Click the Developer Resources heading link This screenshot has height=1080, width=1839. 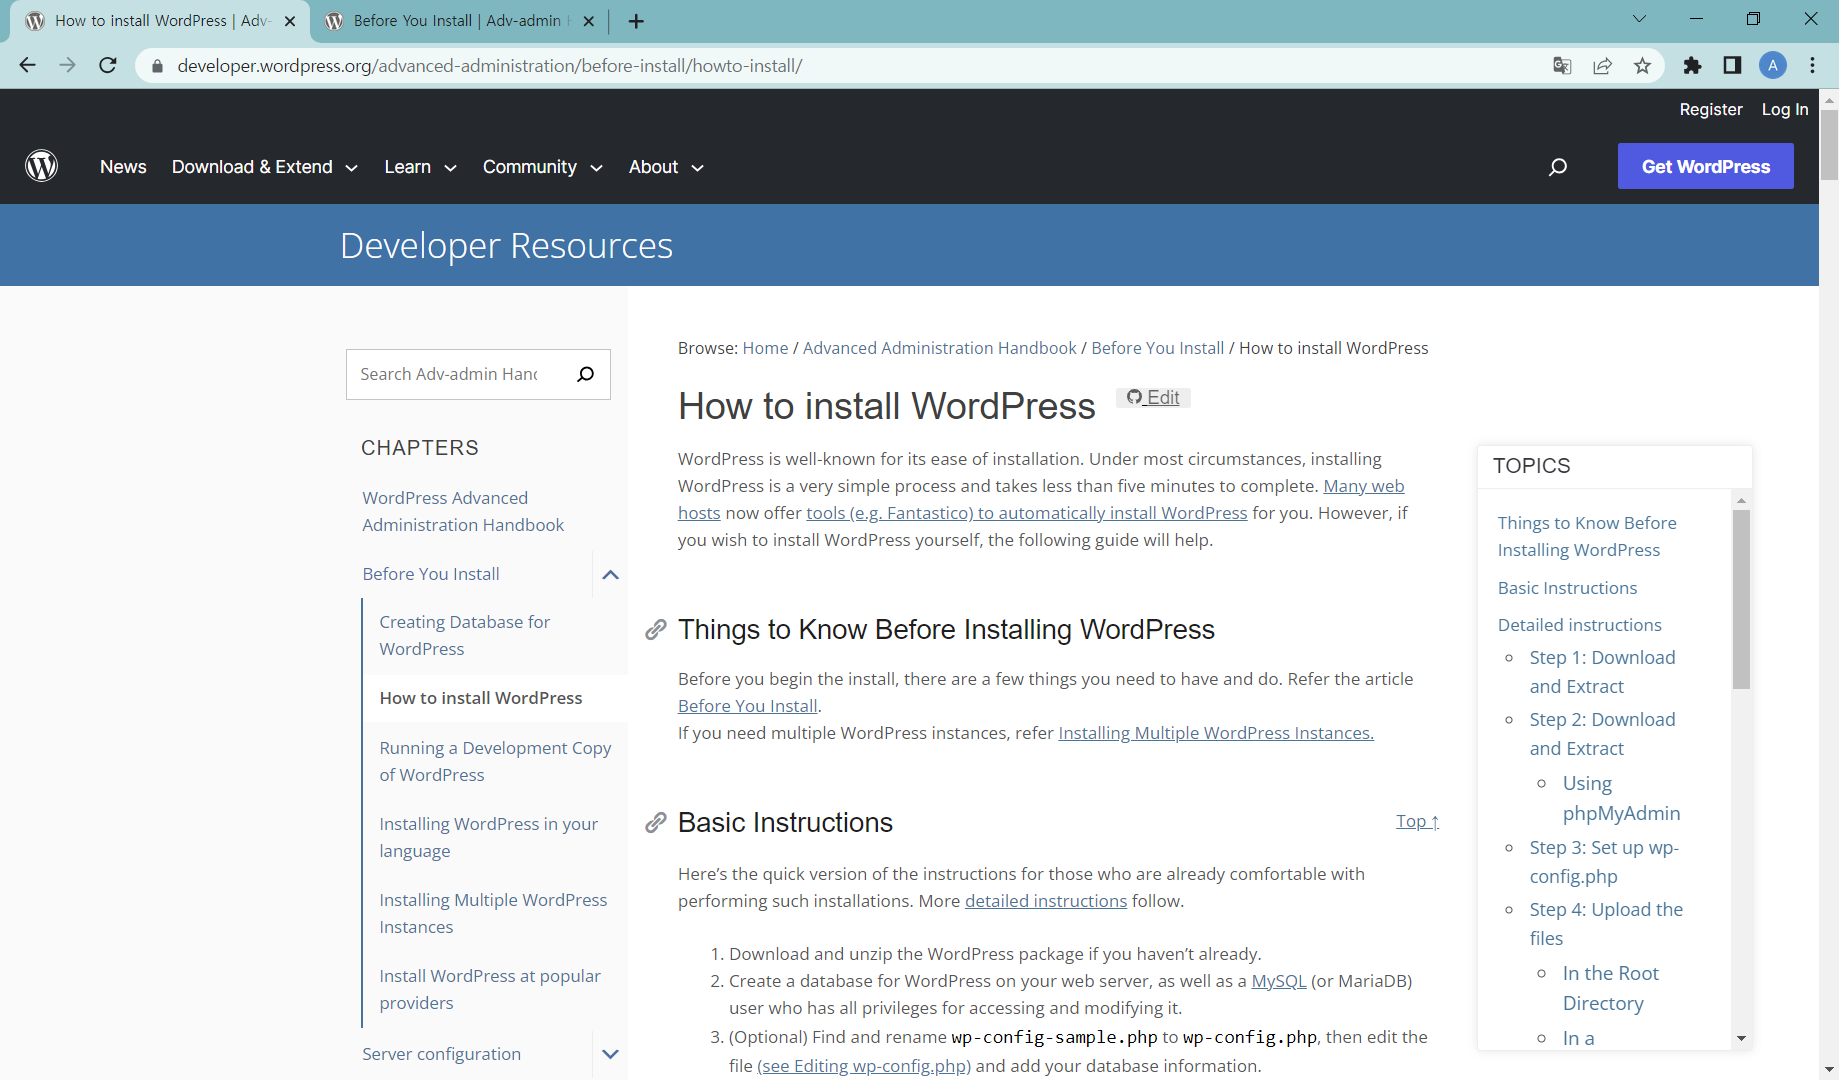506,245
